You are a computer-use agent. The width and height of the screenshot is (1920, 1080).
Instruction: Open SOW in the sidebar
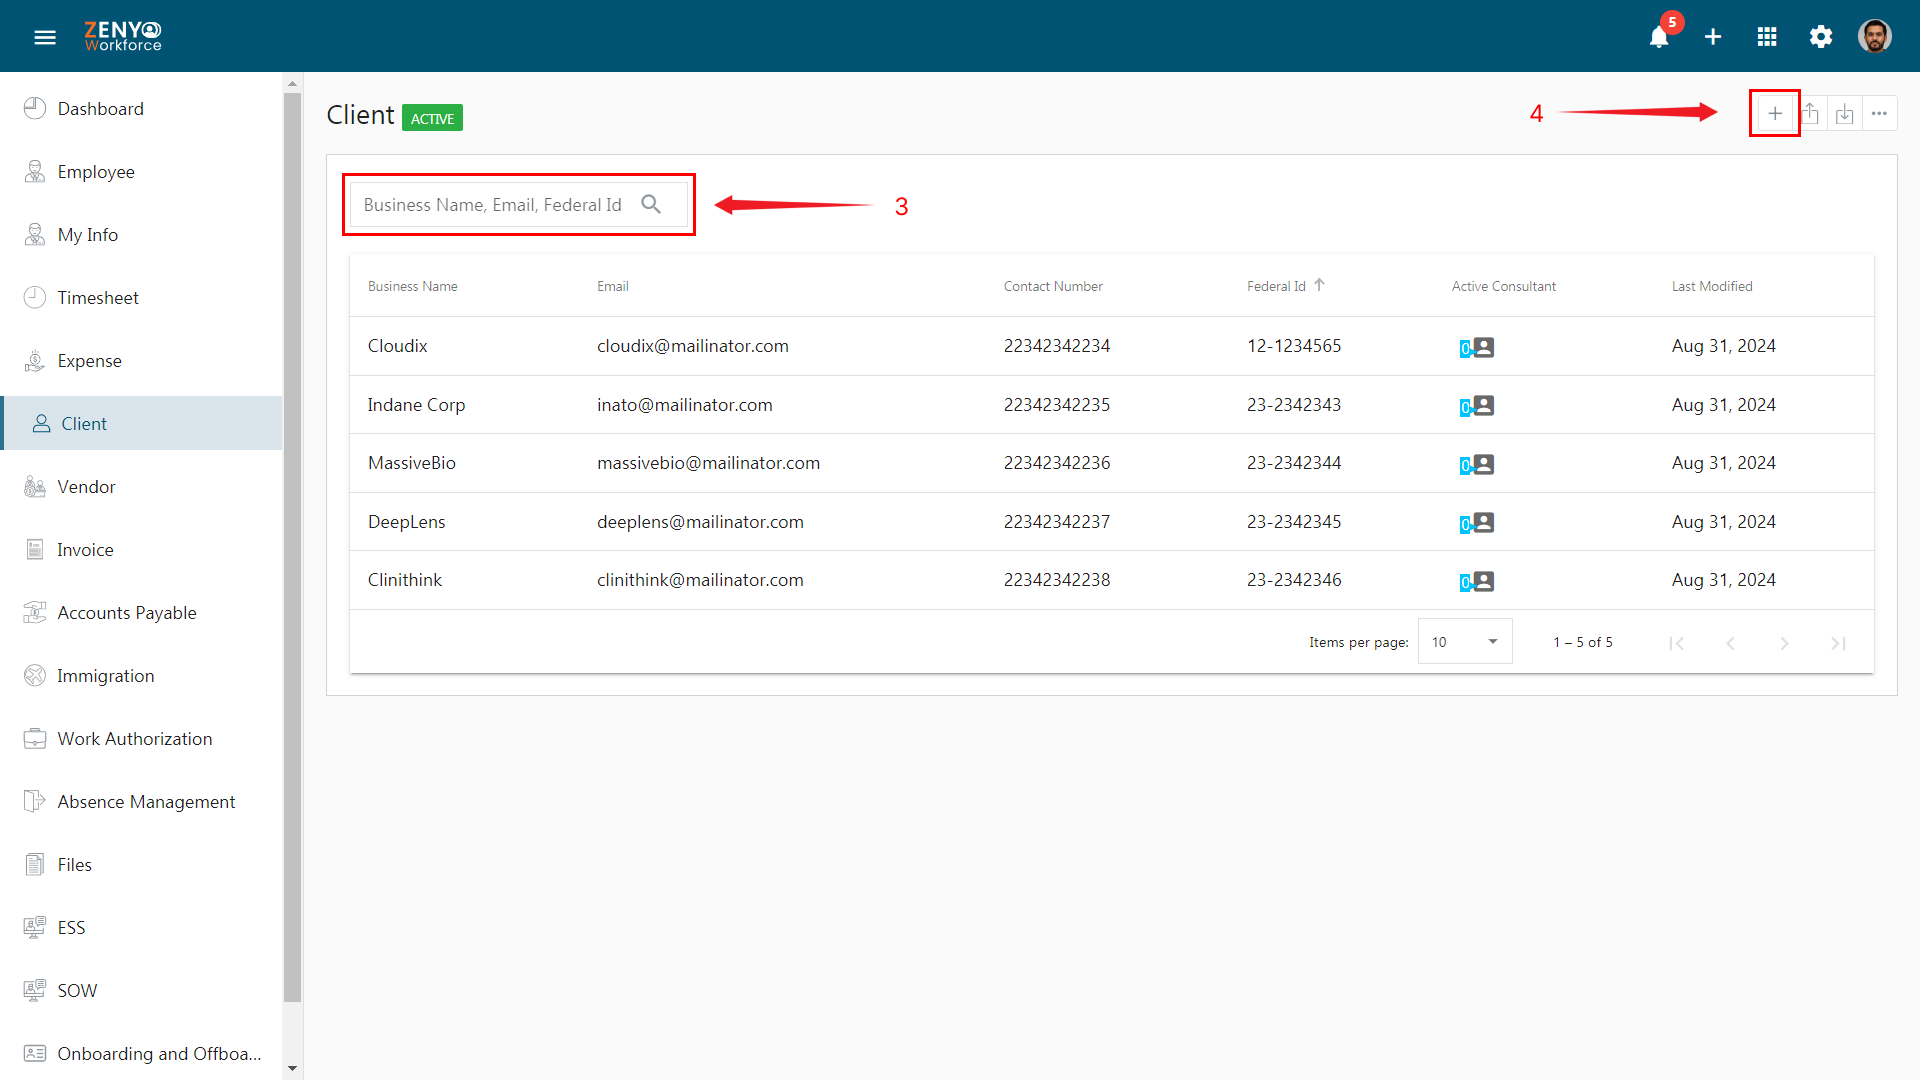142,991
